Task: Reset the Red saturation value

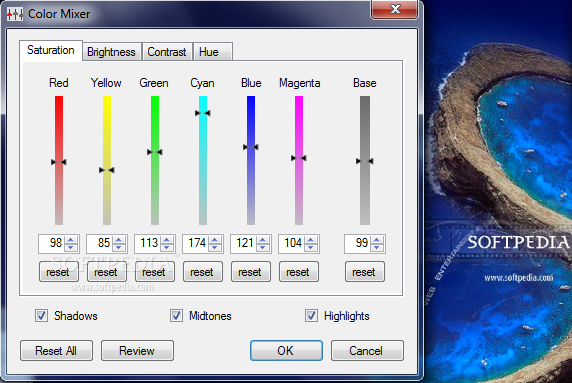Action: click(x=59, y=272)
